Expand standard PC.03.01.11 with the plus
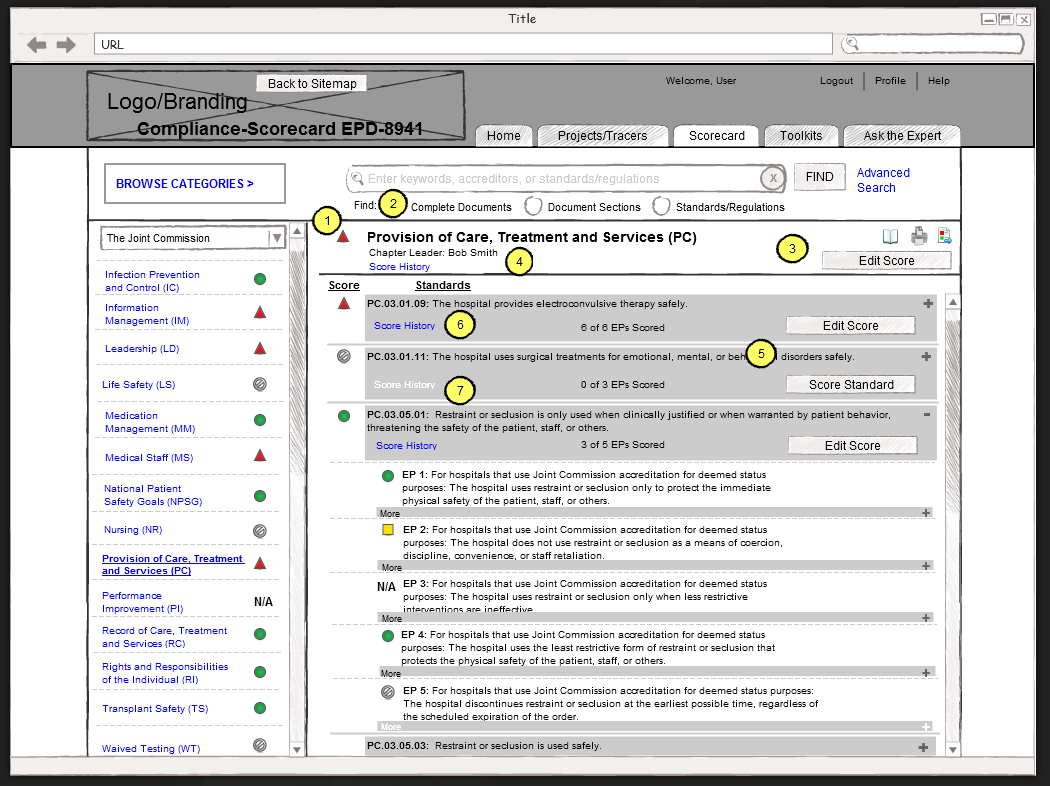 coord(926,356)
